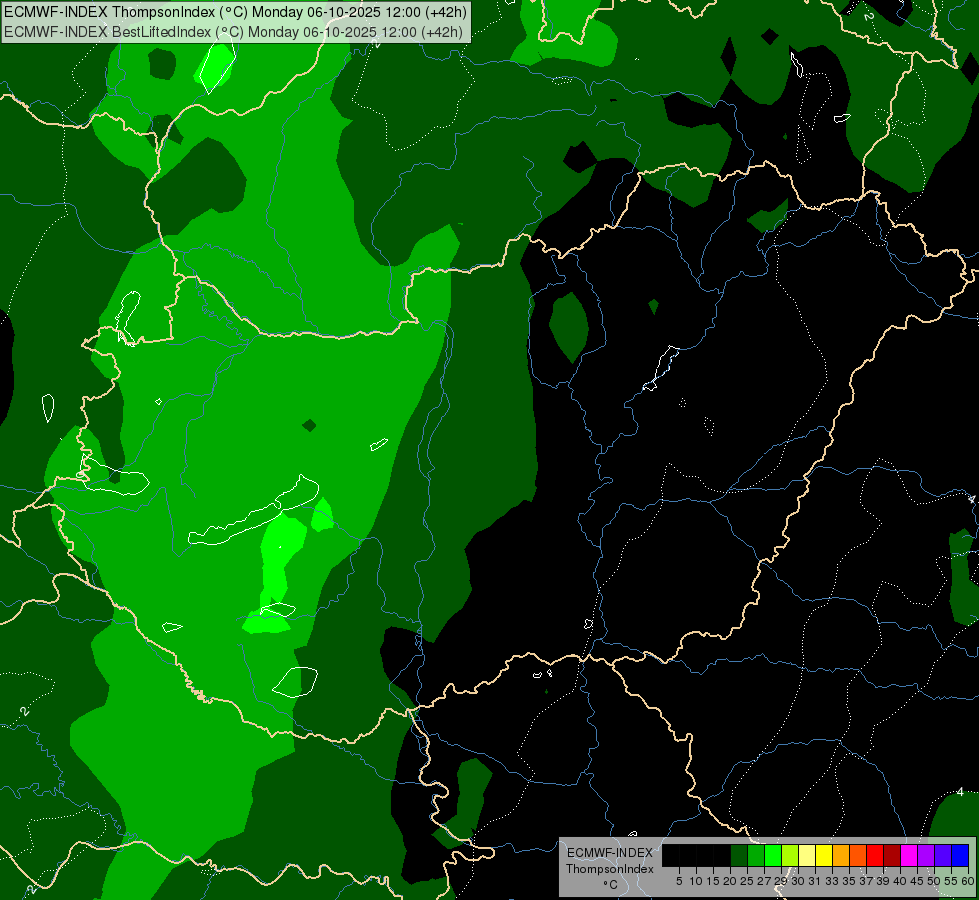The image size is (979, 900).
Task: Click the bright red 37–39 legend swatch
Action: coord(875,855)
